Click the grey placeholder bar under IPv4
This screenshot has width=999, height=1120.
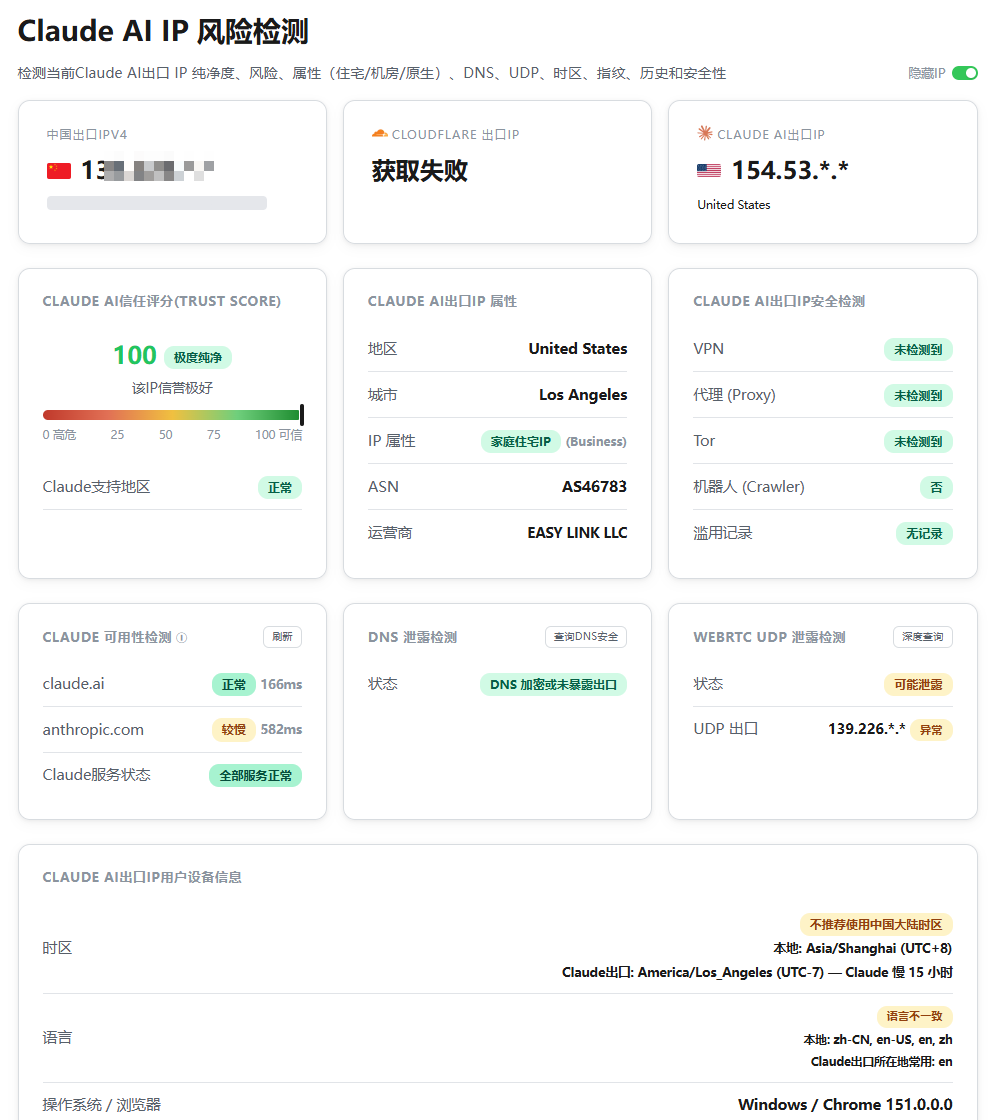157,203
